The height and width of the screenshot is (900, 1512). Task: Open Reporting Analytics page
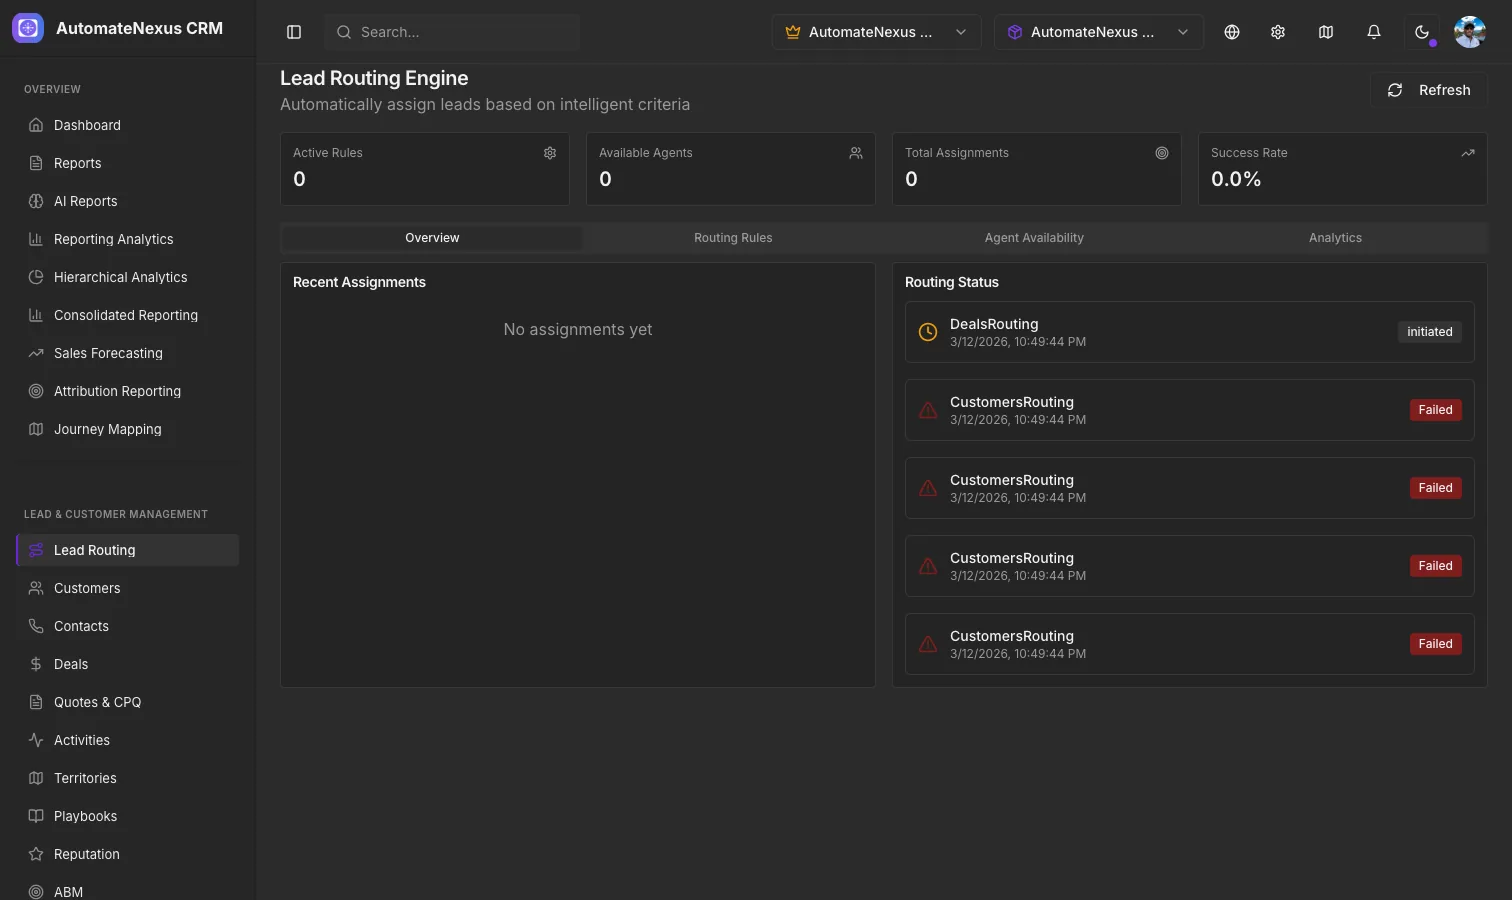[x=128, y=239]
